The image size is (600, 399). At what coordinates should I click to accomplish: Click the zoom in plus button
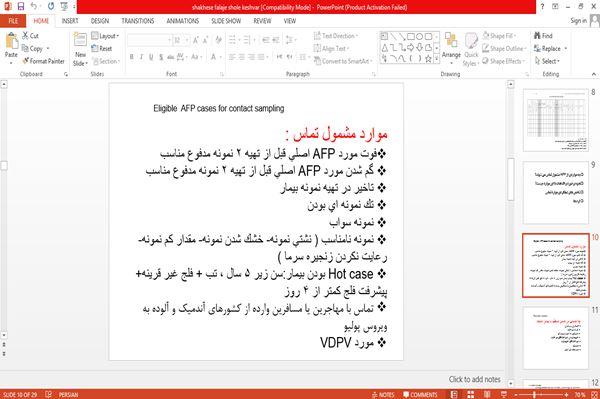566,394
